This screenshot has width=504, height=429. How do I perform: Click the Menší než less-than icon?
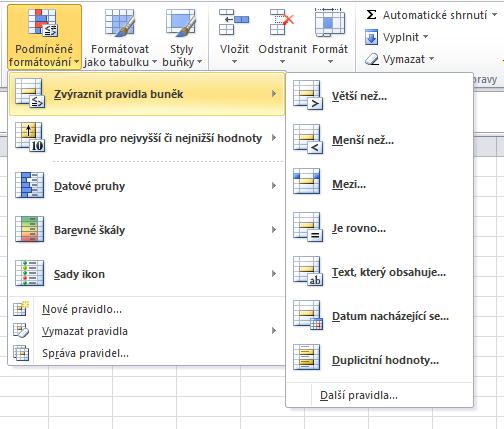coord(308,139)
